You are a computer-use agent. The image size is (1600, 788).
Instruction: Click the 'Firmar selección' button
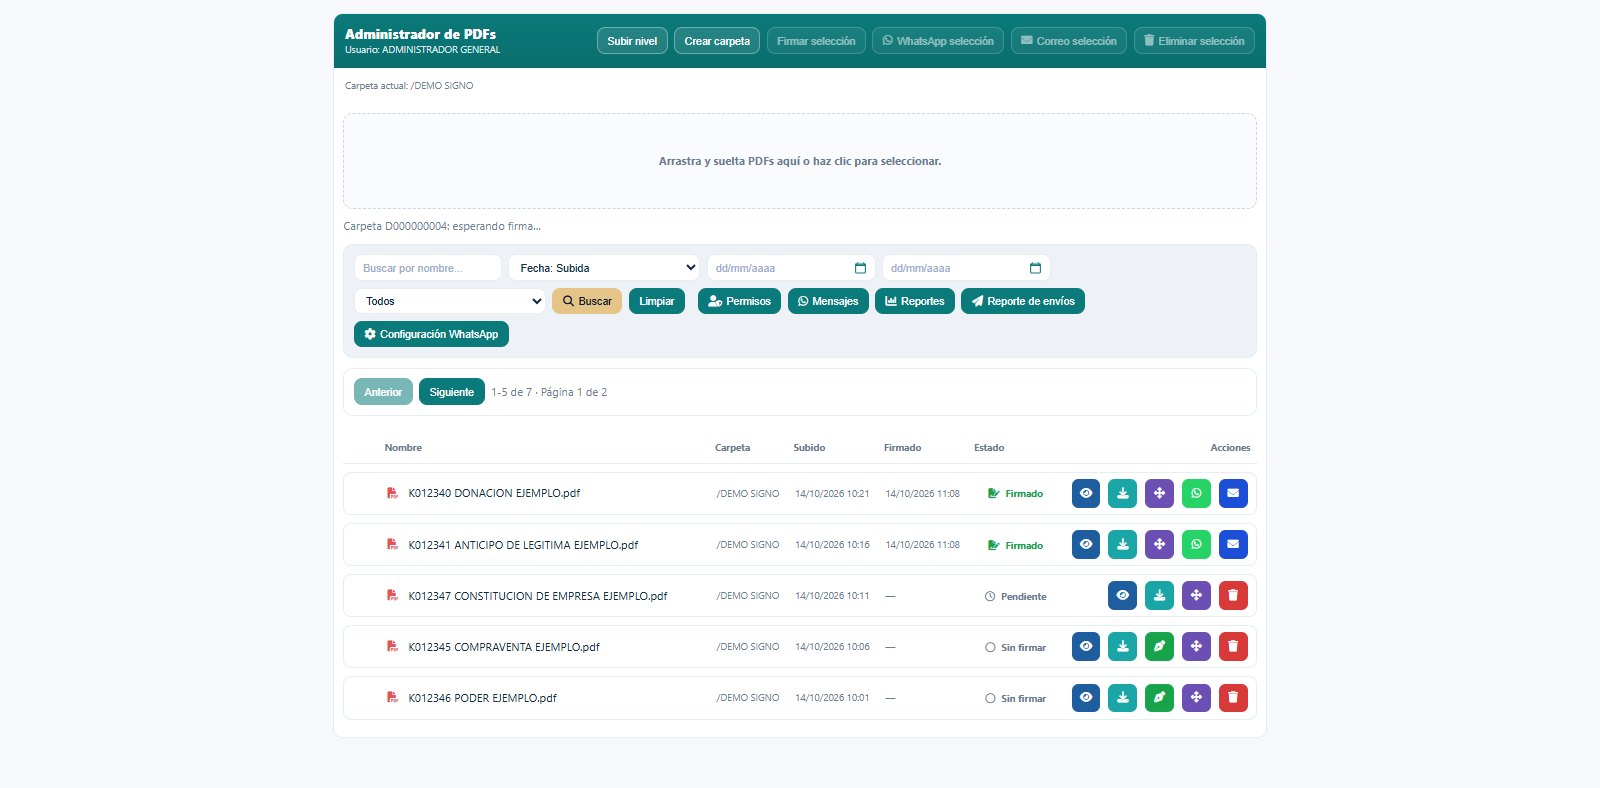[816, 41]
